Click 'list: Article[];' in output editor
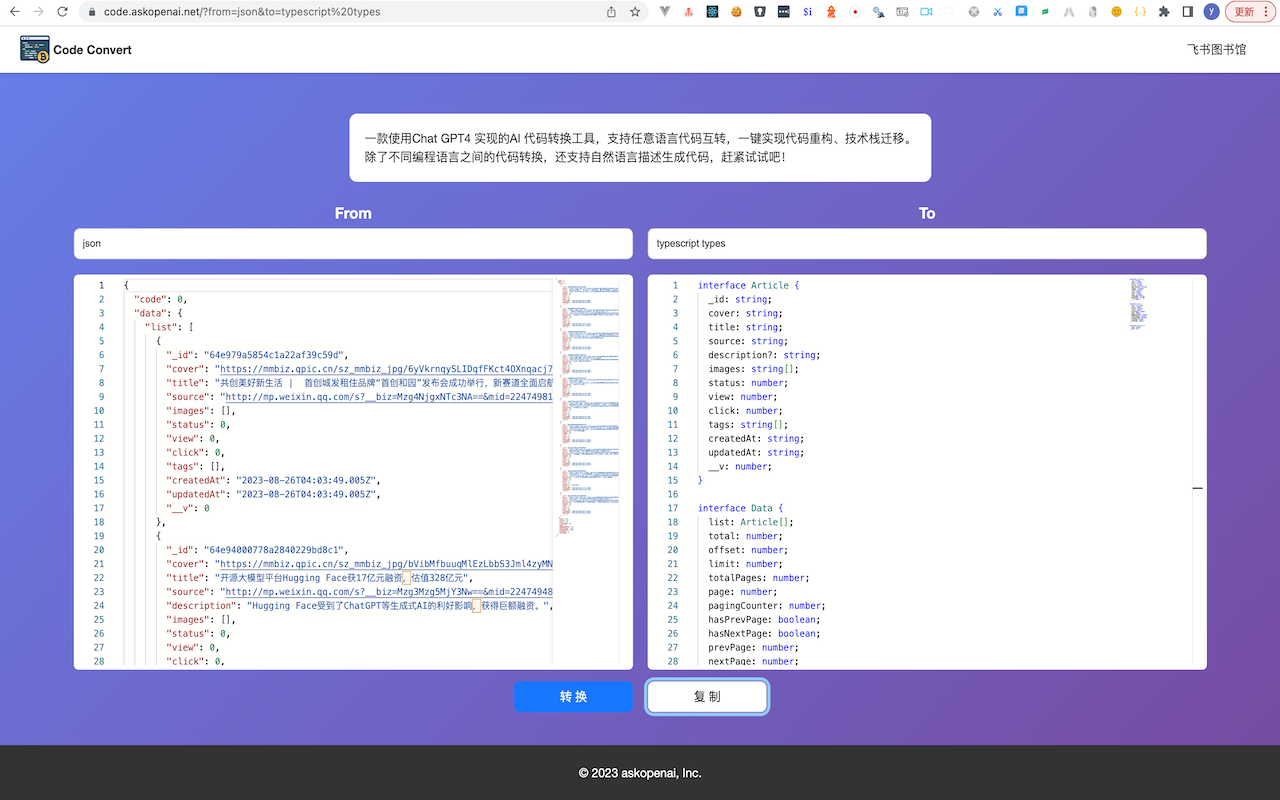Screen dimensions: 1280x800 coord(751,522)
